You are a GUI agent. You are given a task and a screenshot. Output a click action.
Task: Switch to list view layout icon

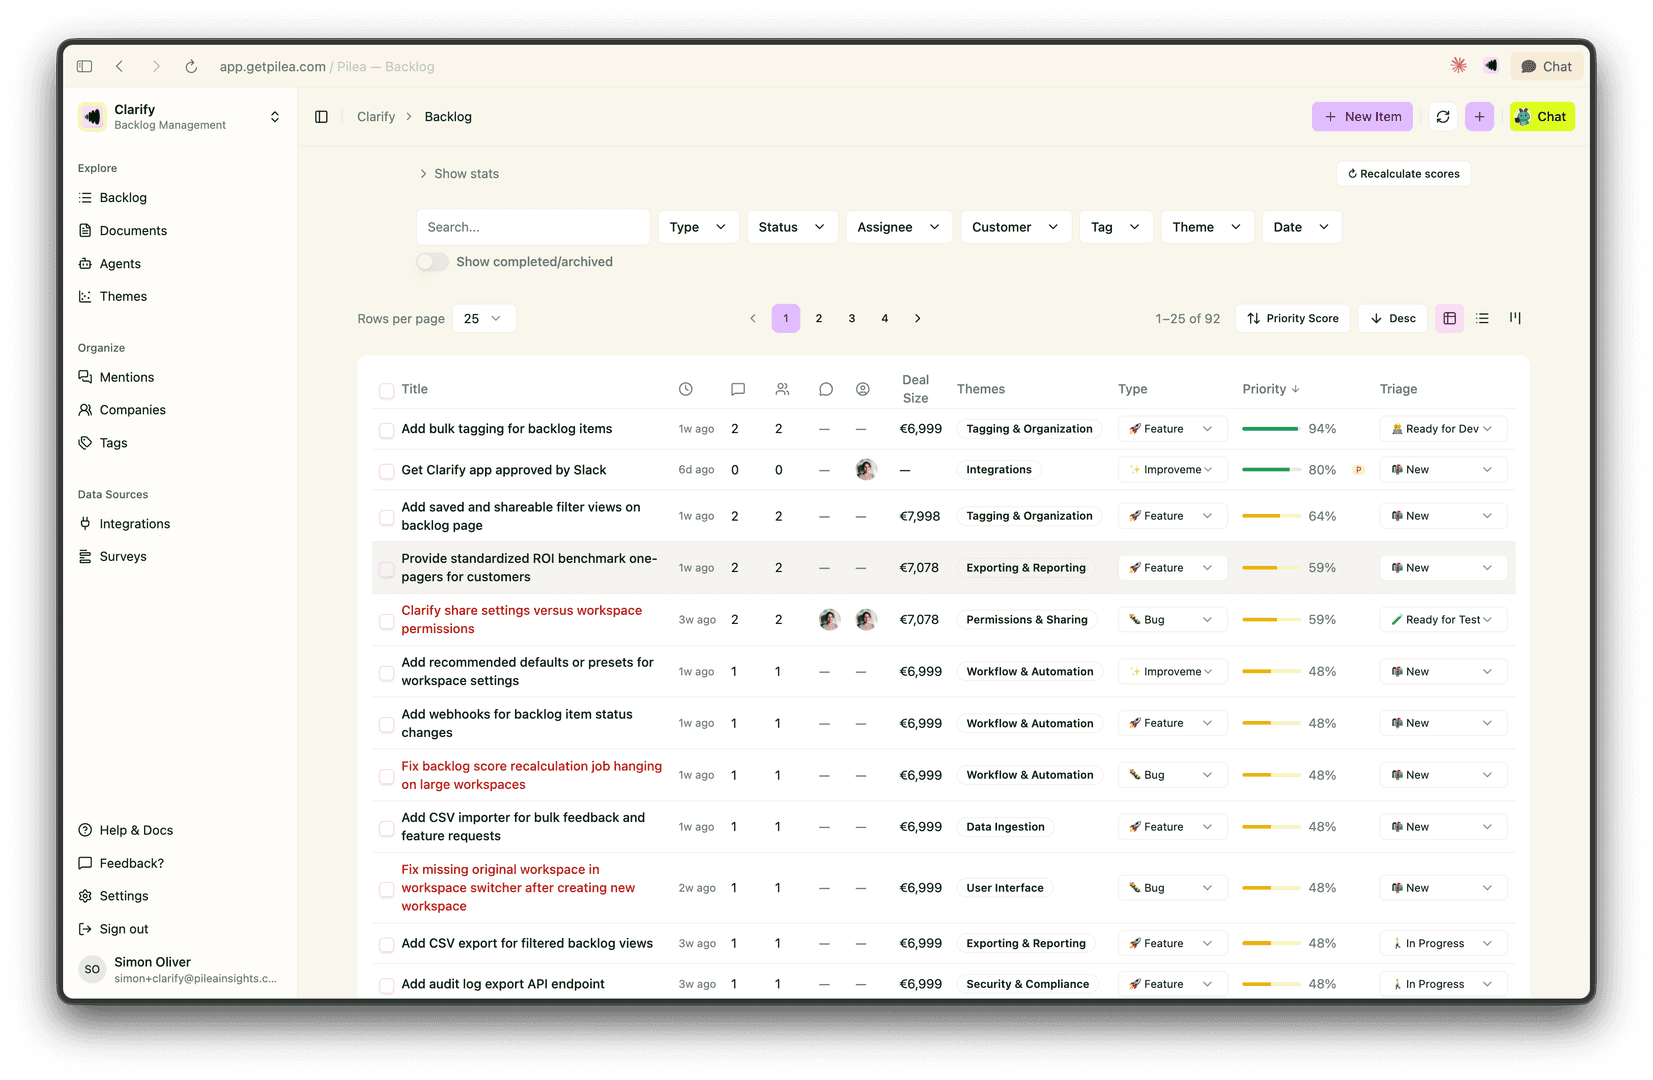pyautogui.click(x=1482, y=318)
